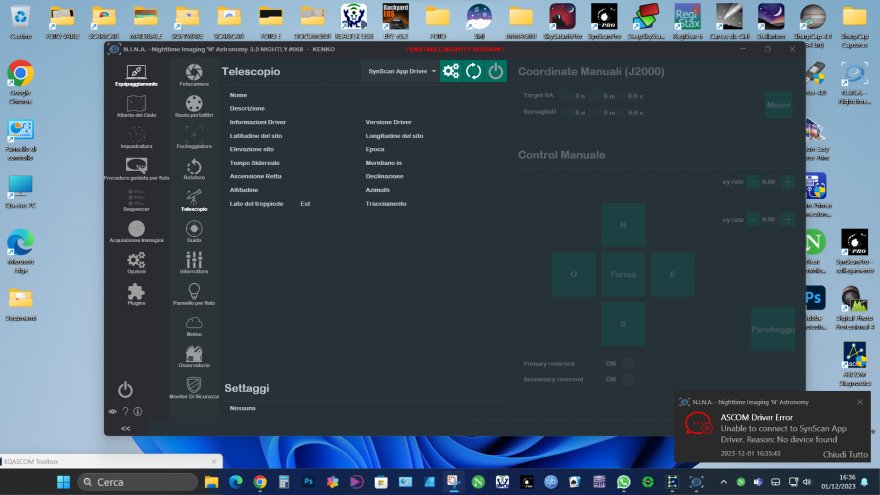Viewport: 880px width, 495px height.
Task: Select the Focheggiatore equipment icon
Action: pos(194,138)
